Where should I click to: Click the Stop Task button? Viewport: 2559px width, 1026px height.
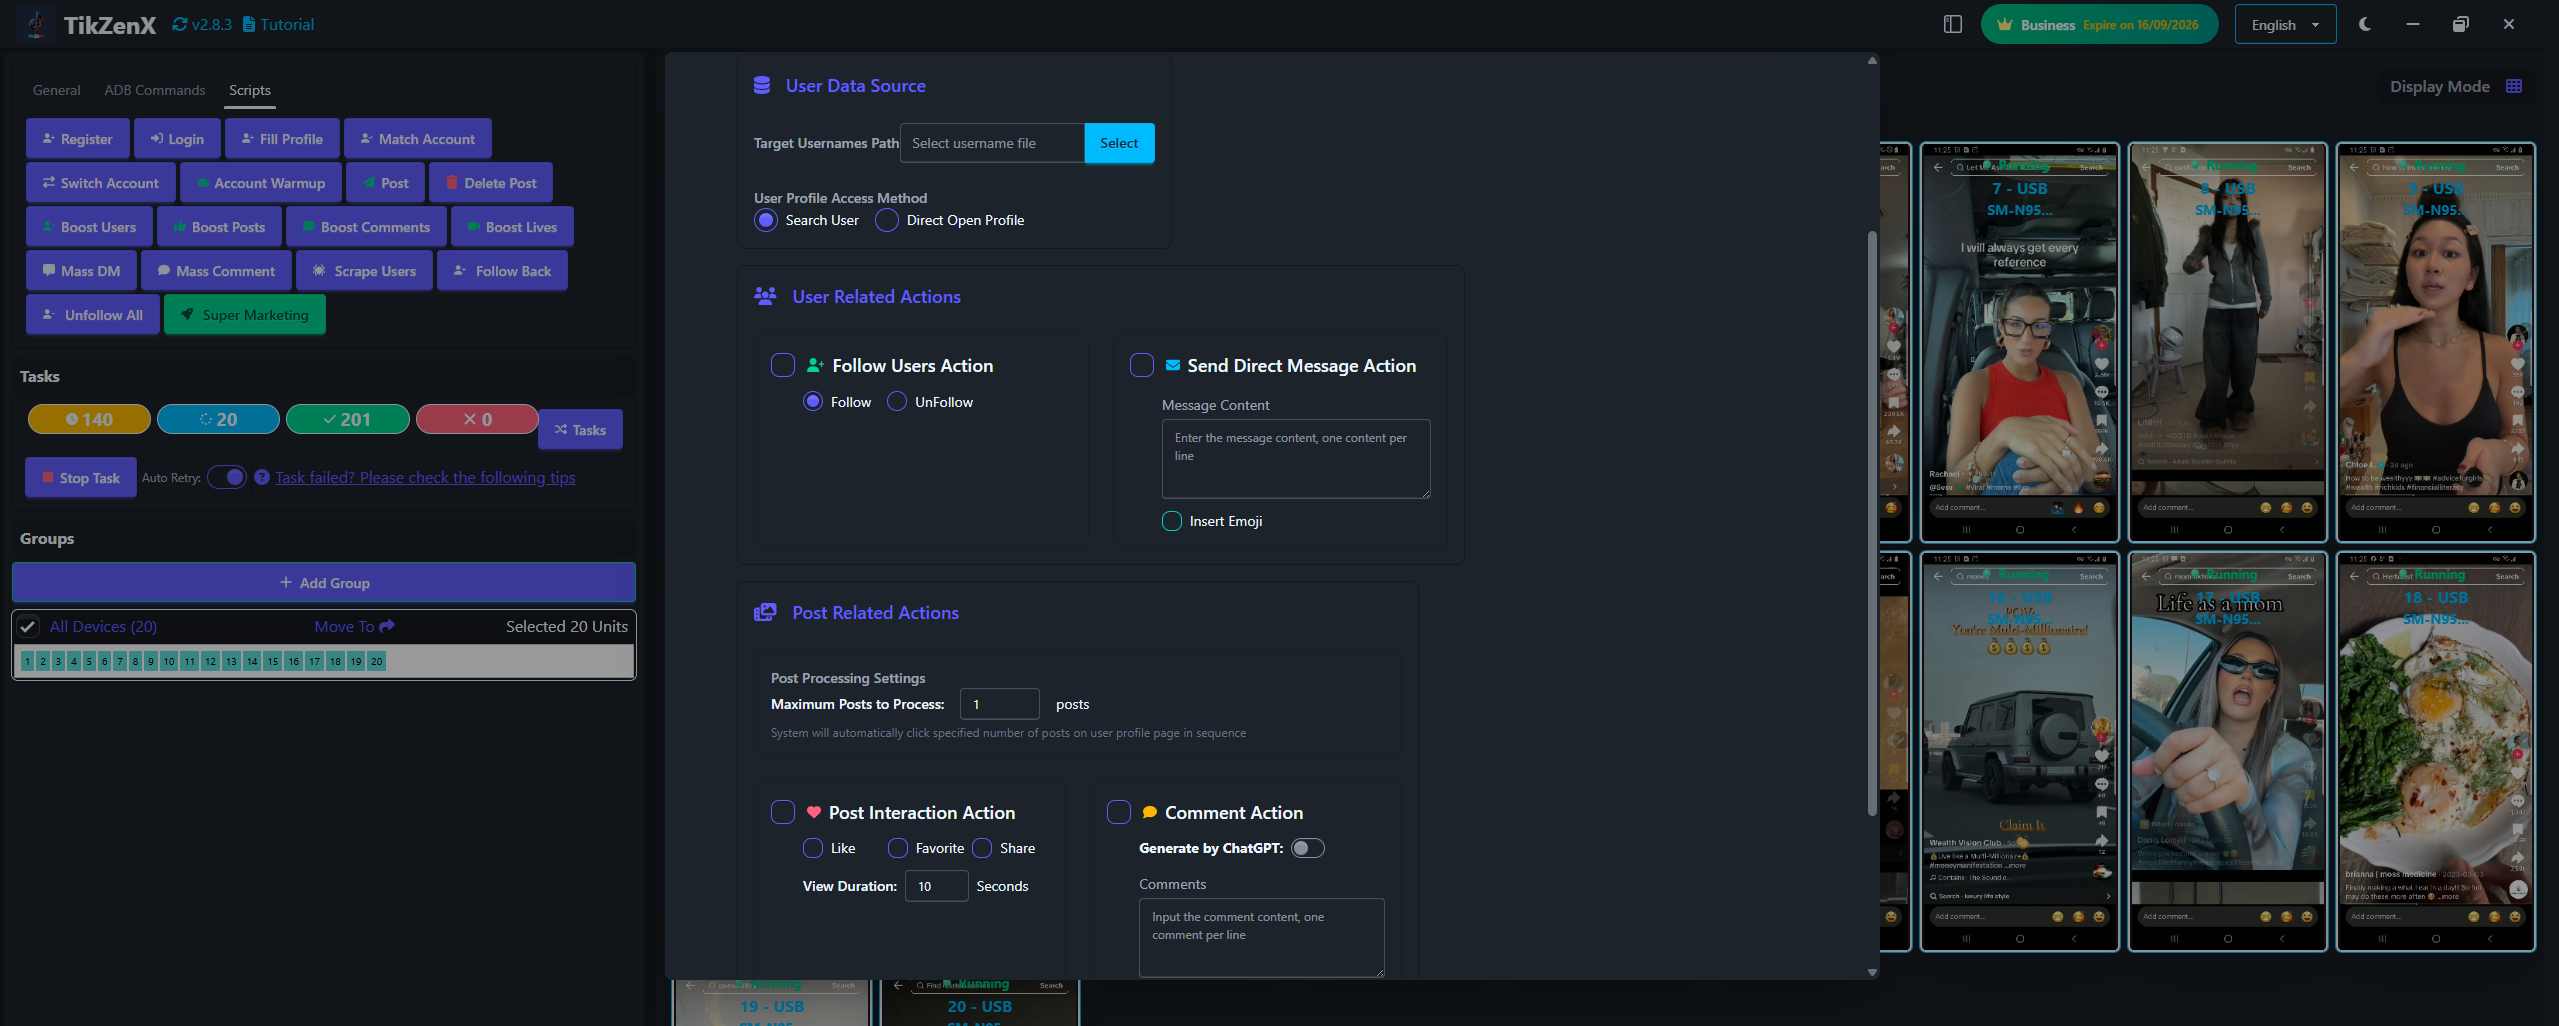tap(80, 477)
